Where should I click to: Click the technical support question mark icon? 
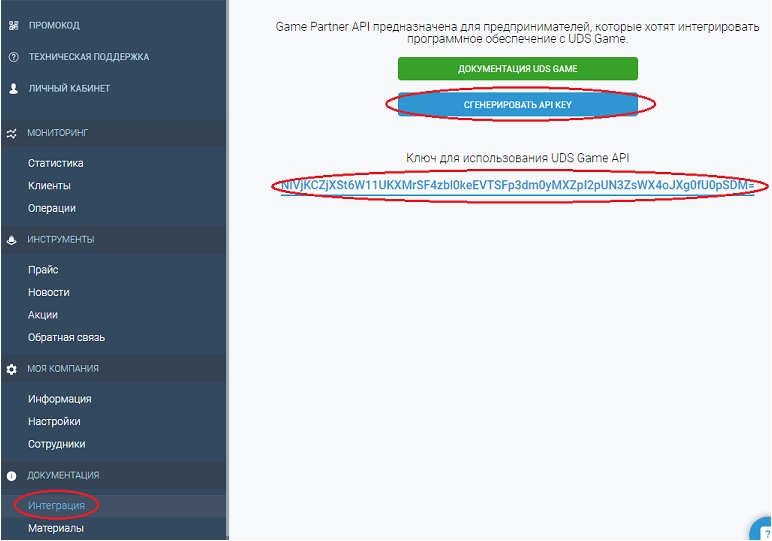coord(13,57)
